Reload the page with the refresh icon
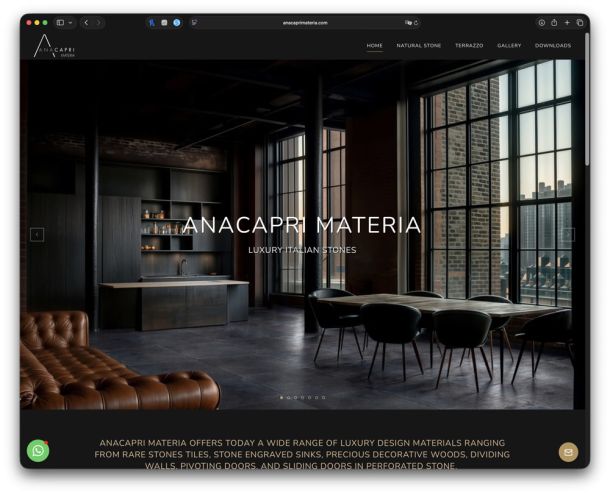 point(415,22)
